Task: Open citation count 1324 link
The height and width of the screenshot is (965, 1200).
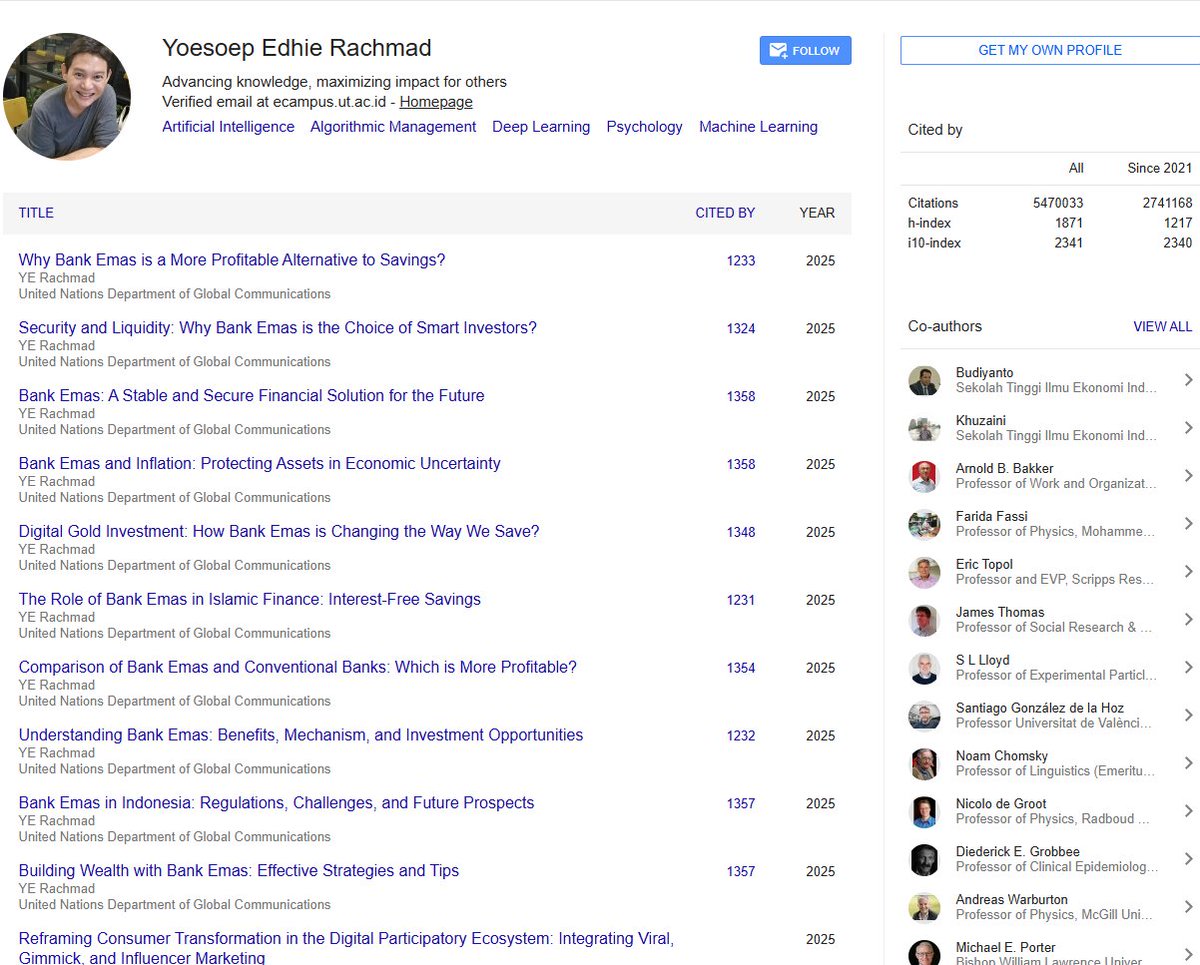Action: [x=741, y=329]
